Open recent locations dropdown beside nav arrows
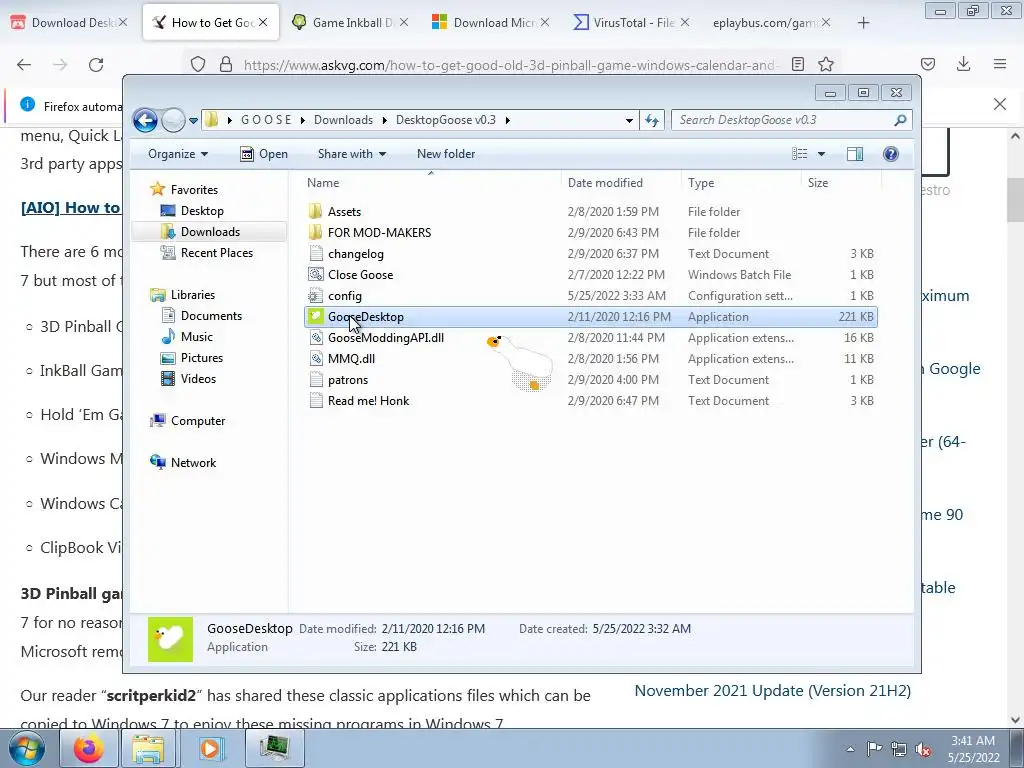 click(x=193, y=120)
